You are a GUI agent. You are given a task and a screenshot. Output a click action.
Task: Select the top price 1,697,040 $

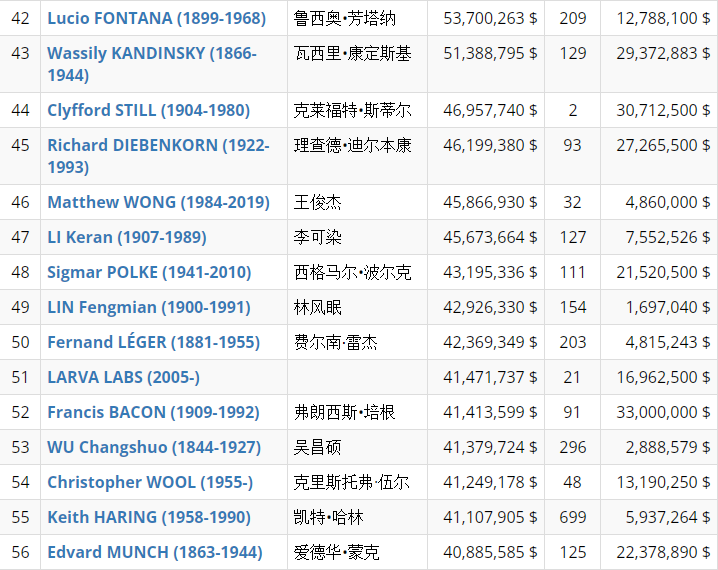click(668, 307)
